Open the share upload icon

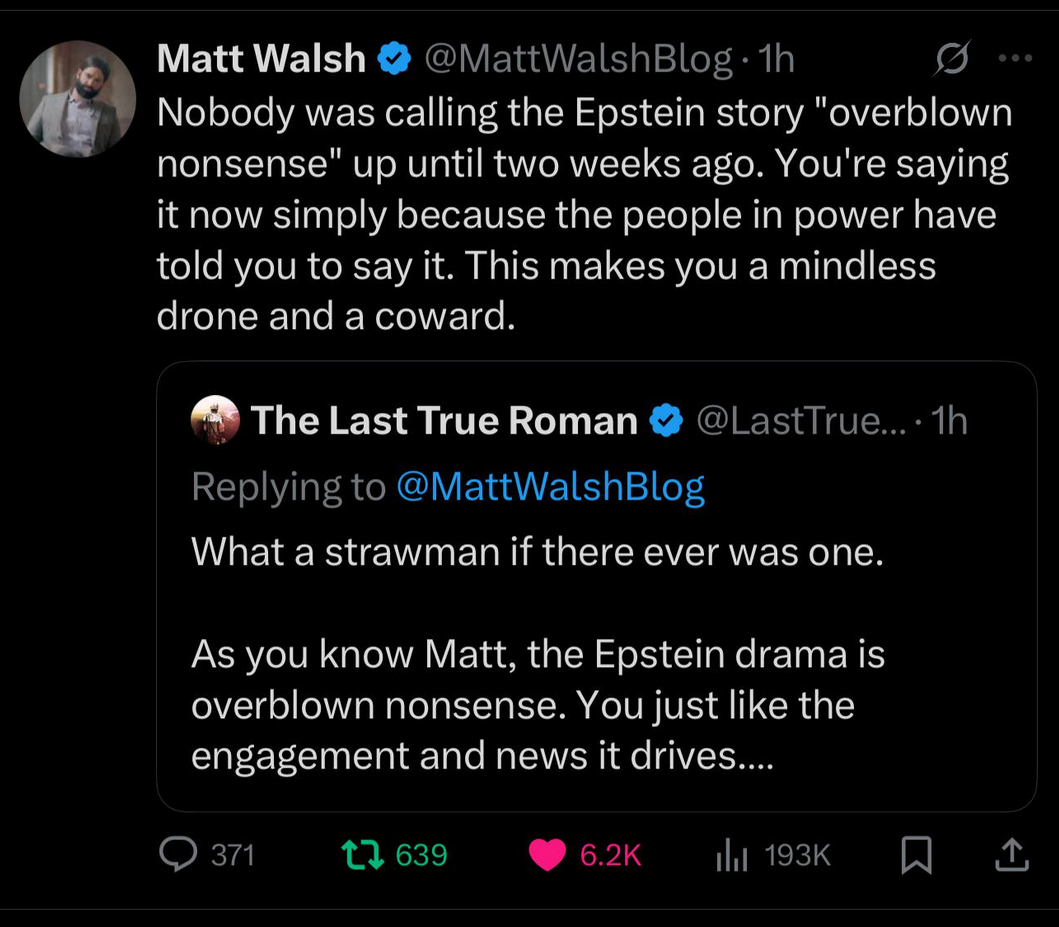click(1012, 854)
